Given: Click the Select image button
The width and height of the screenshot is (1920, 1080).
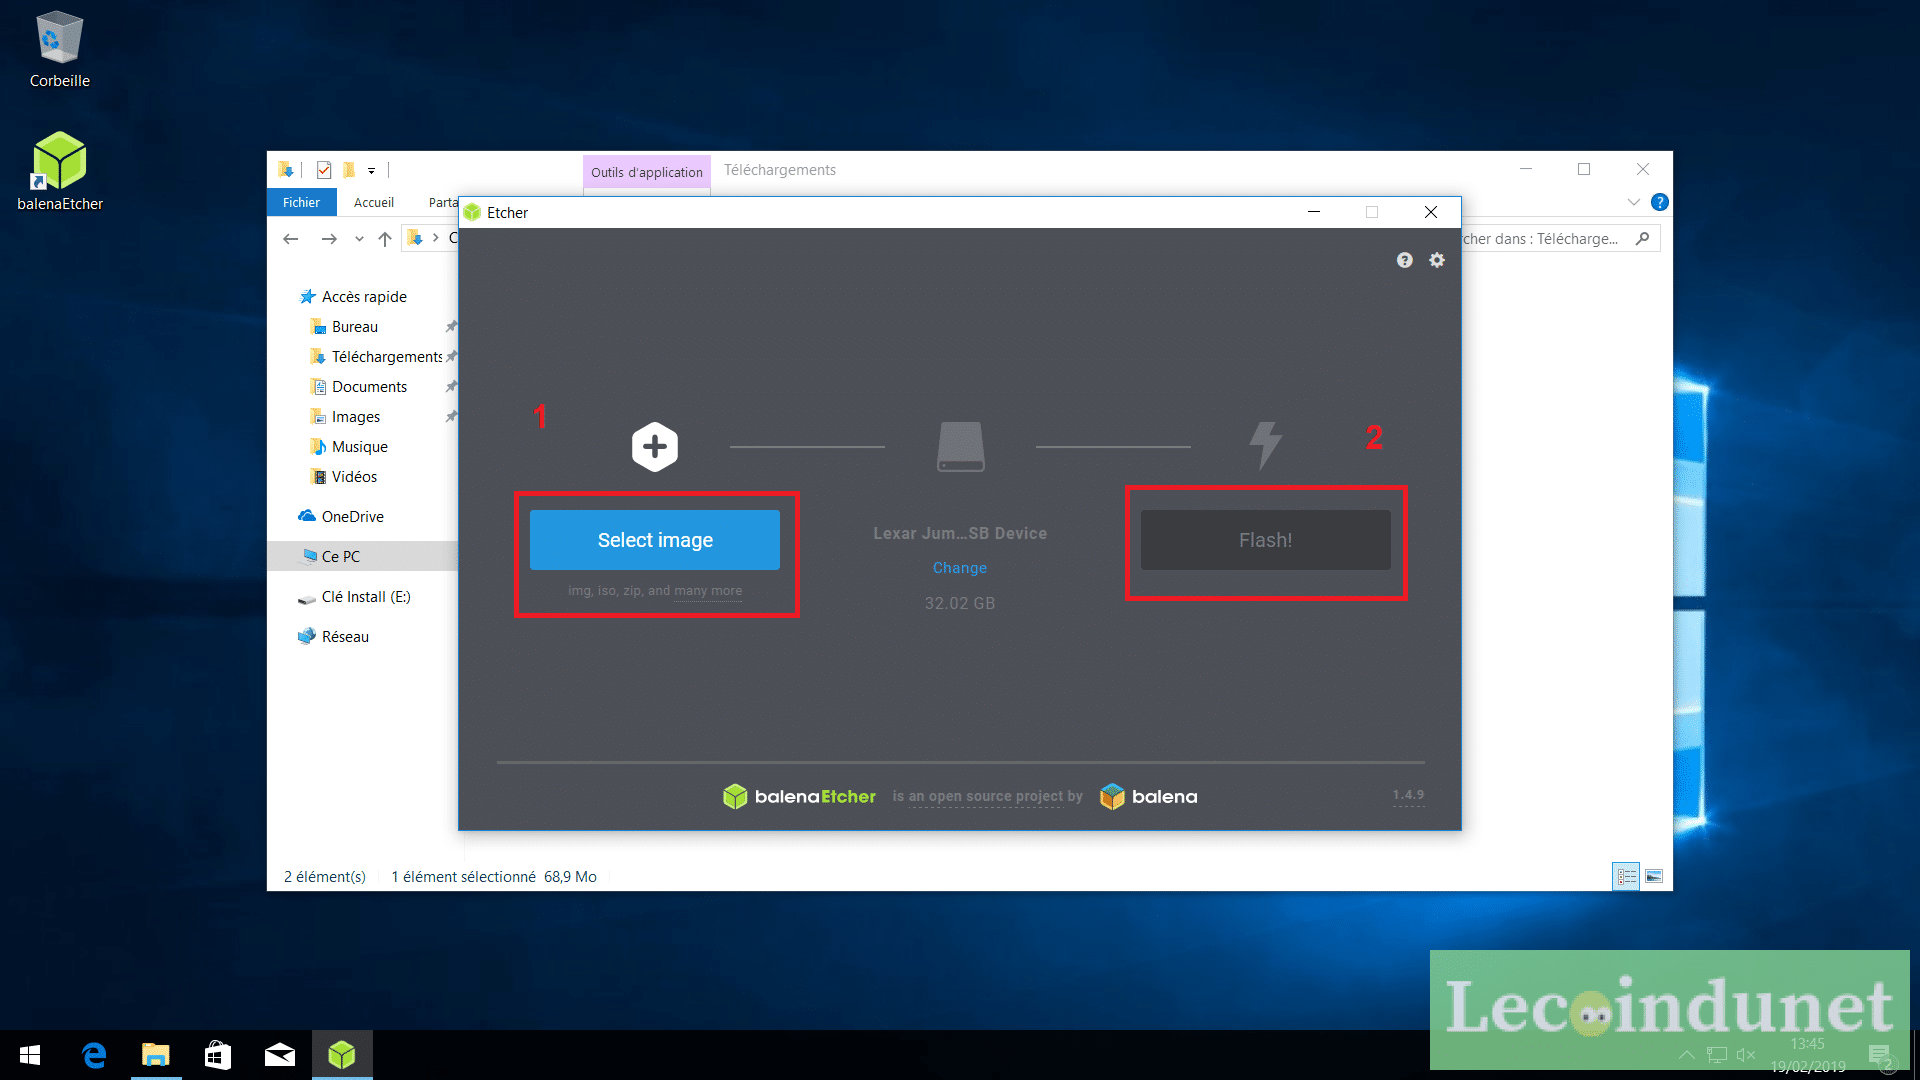Looking at the screenshot, I should coord(655,539).
